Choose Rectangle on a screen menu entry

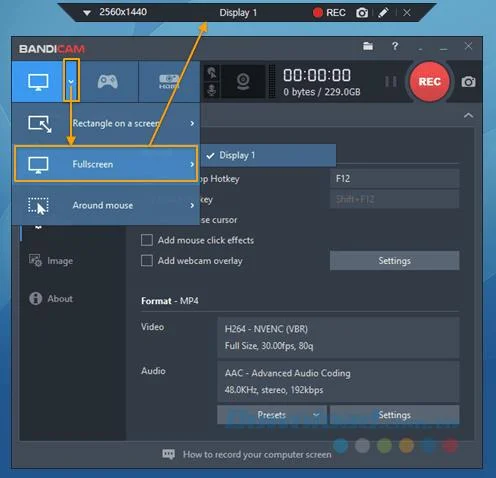pos(106,123)
